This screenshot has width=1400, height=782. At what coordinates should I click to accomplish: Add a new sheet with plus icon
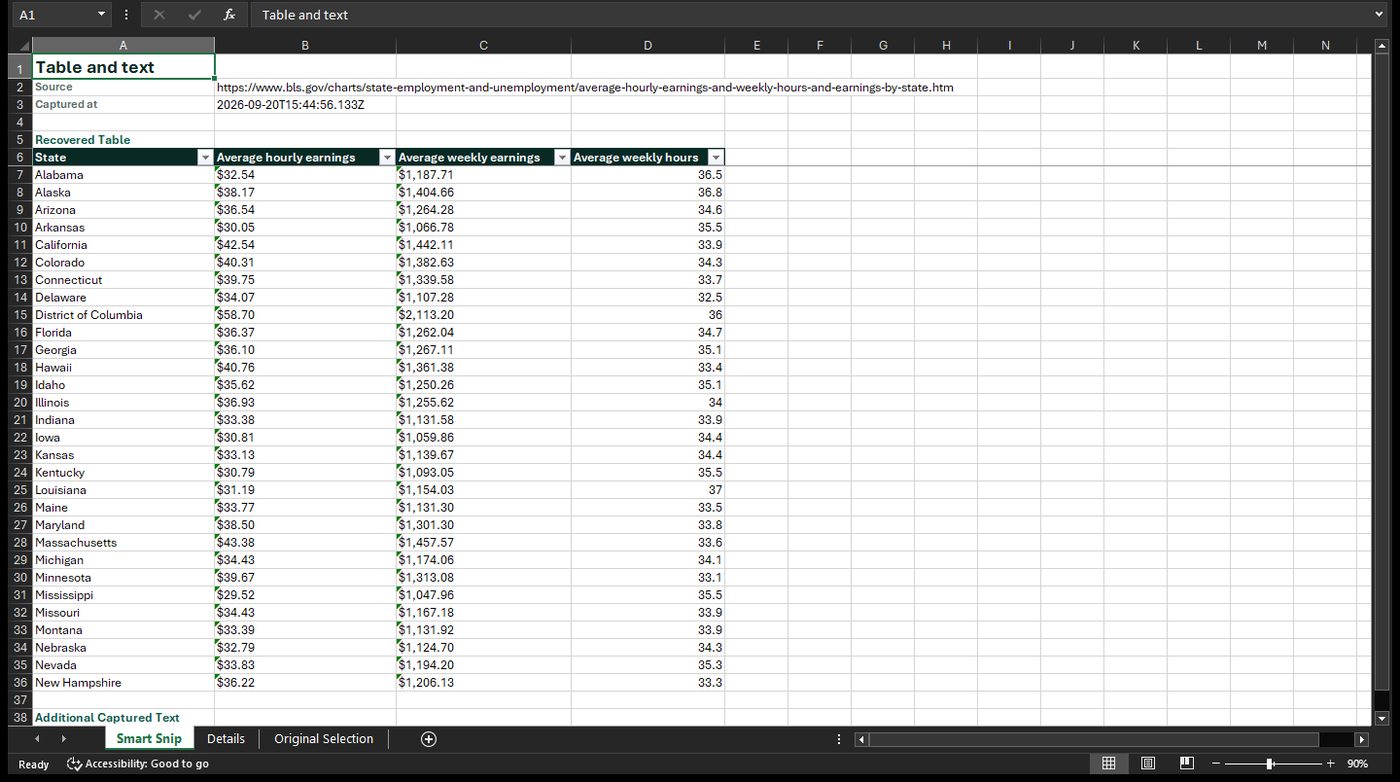(x=429, y=739)
